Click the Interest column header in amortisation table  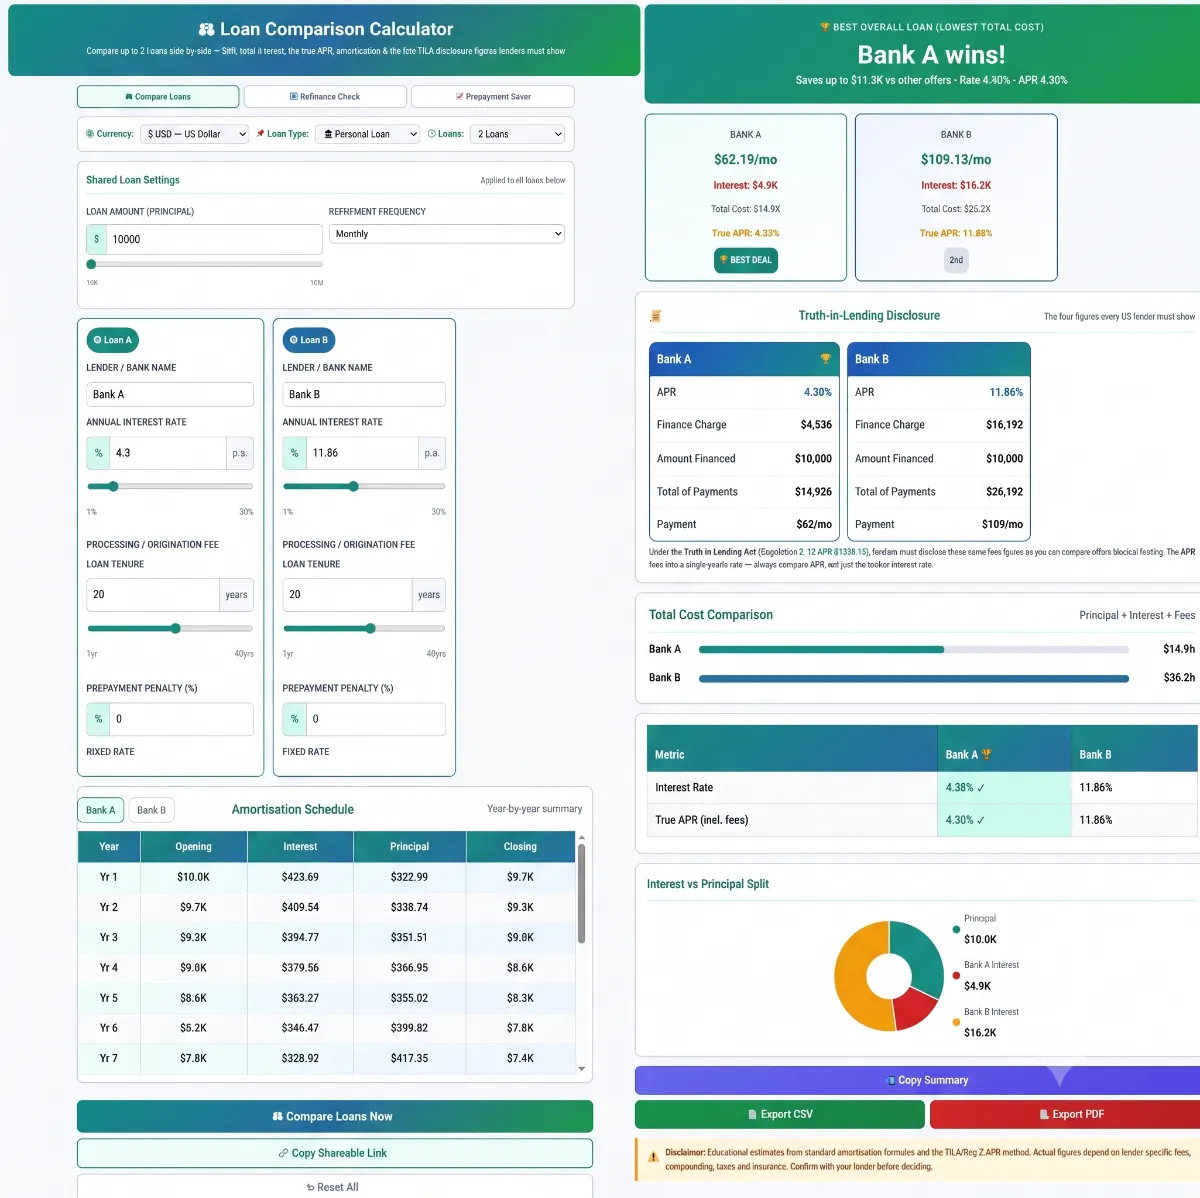click(x=300, y=847)
